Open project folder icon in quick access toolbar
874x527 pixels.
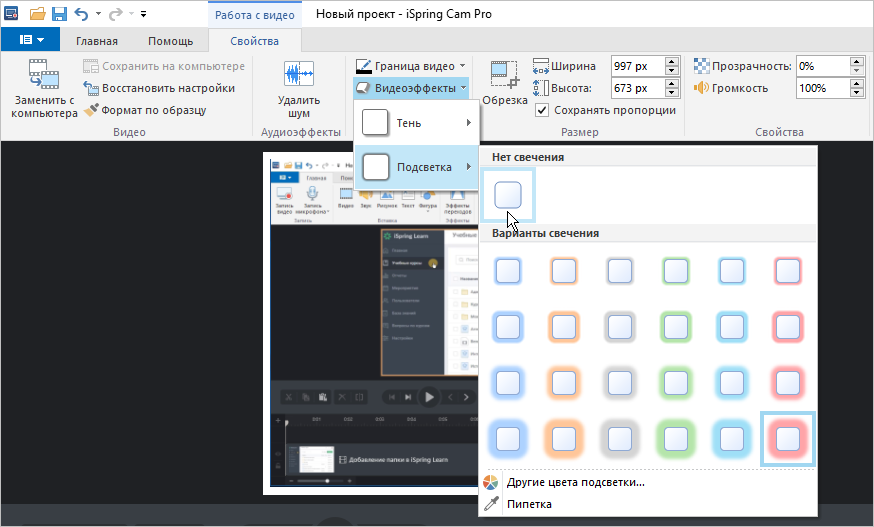(x=37, y=14)
